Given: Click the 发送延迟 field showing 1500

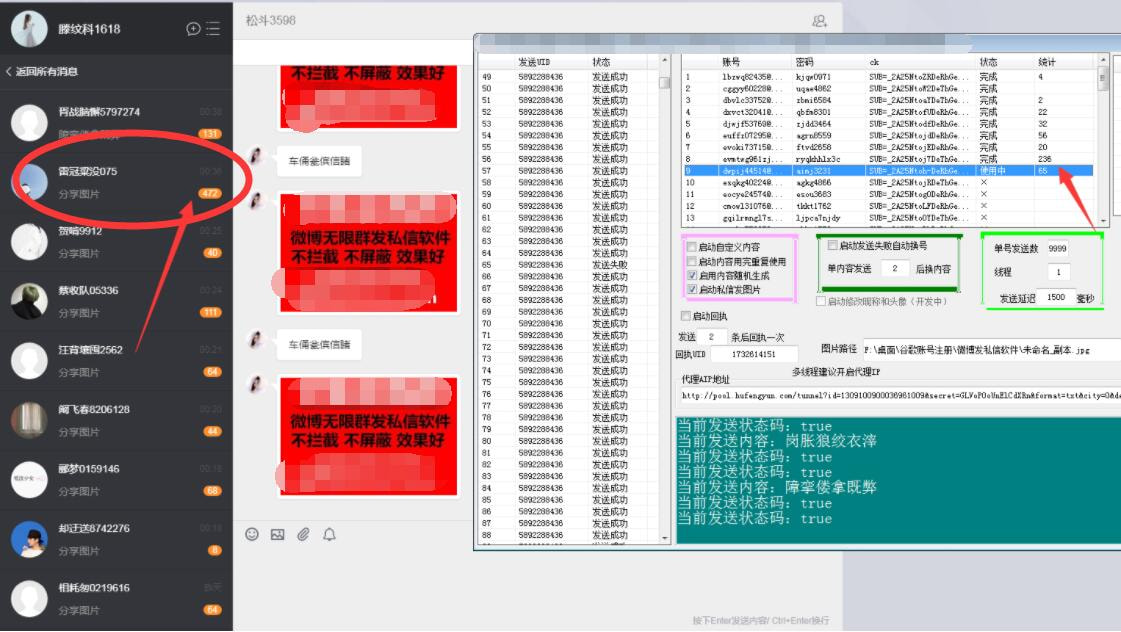Looking at the screenshot, I should pyautogui.click(x=1056, y=297).
